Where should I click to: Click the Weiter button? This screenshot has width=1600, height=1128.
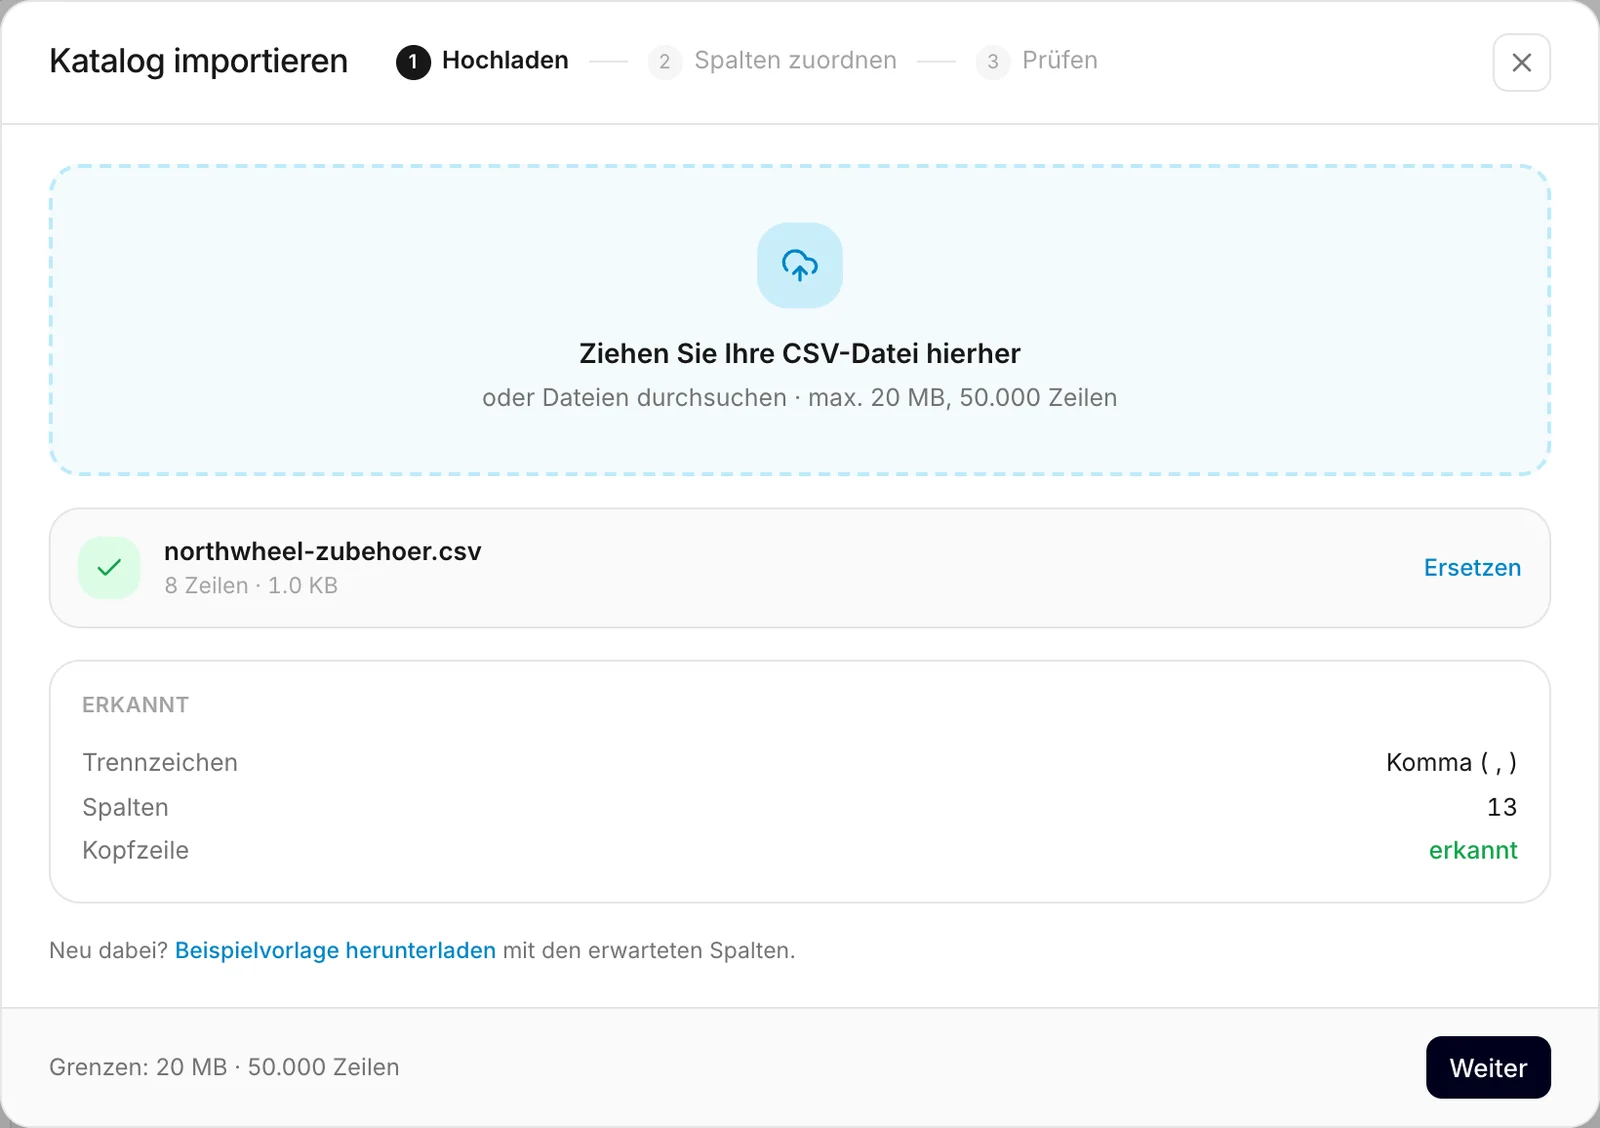(x=1488, y=1067)
